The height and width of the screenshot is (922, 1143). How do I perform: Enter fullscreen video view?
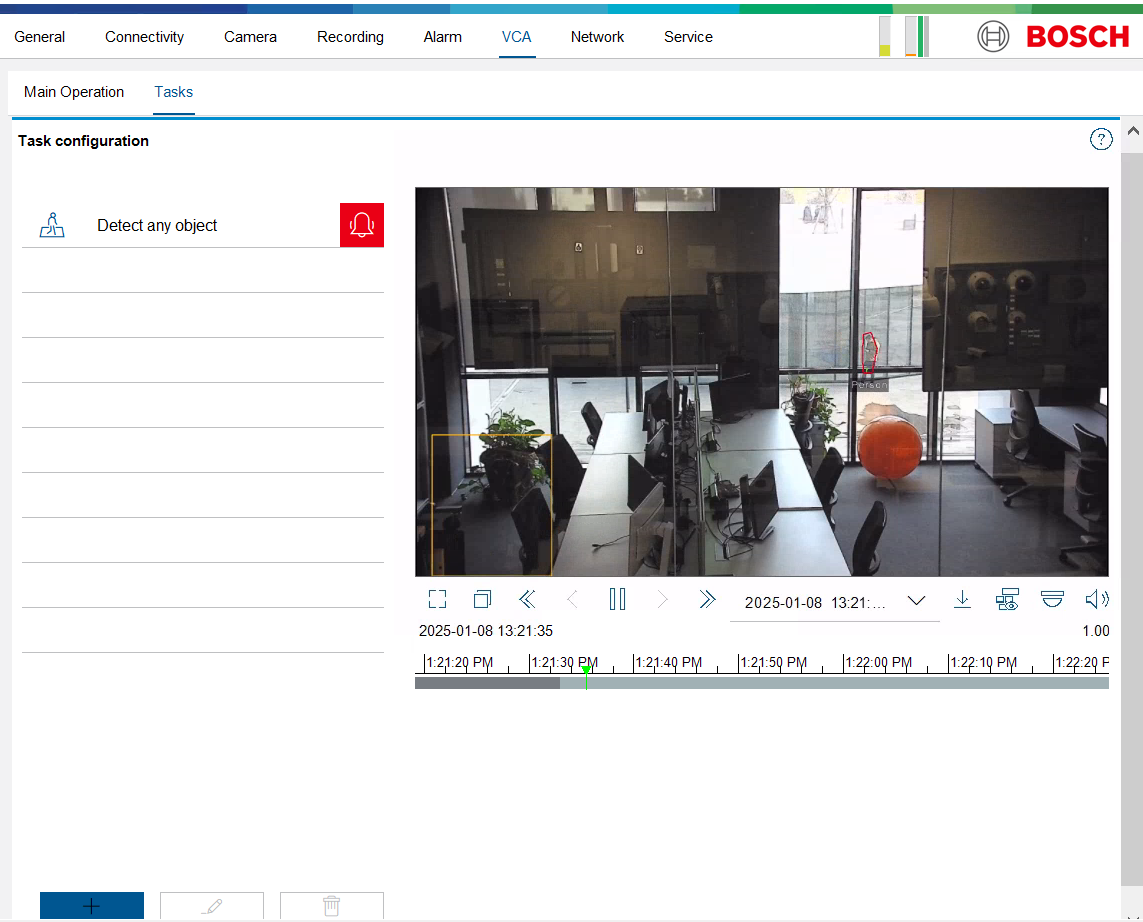[437, 600]
